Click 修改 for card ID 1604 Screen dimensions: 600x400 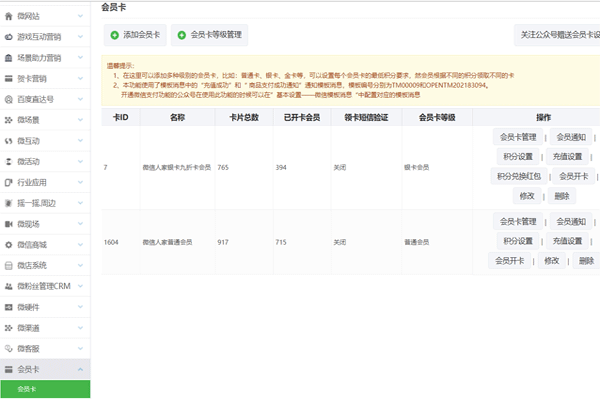[x=551, y=261]
